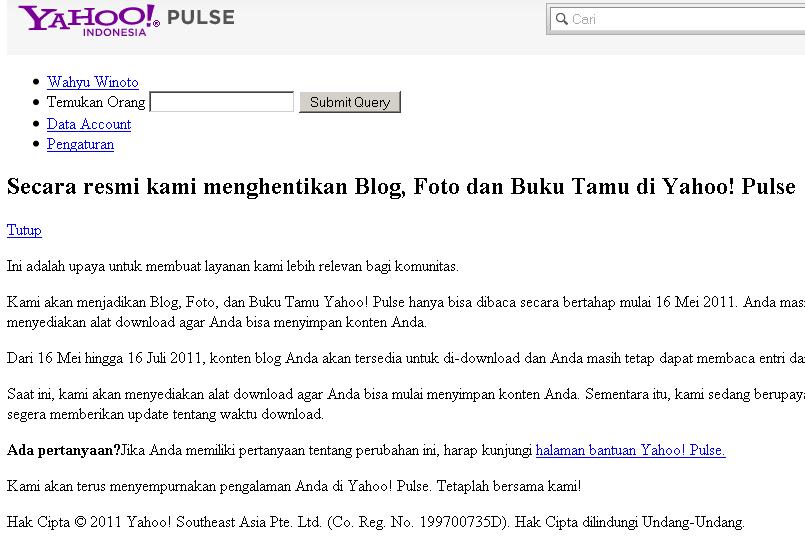The image size is (805, 543).
Task: Click the 'Hak Cipta © 2011 Yahoo!' copyright line
Action: click(375, 522)
